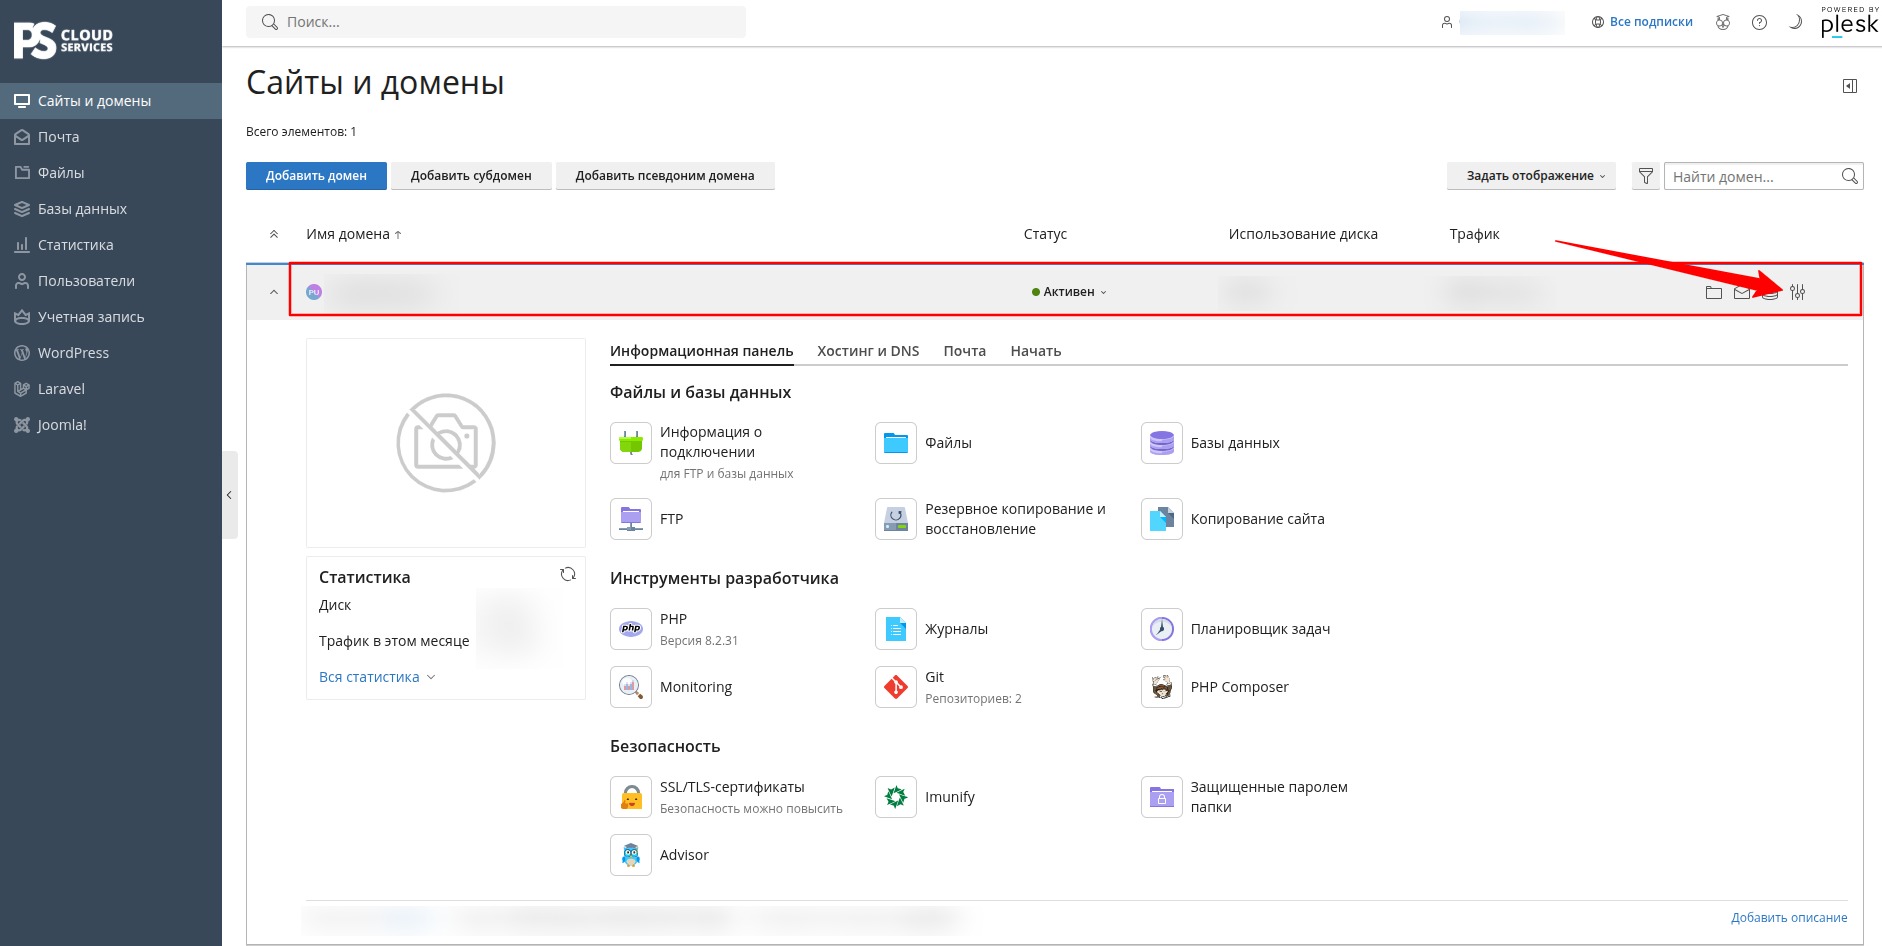Click the domain row hosting settings sliders icon
Image resolution: width=1882 pixels, height=946 pixels.
[x=1798, y=292]
